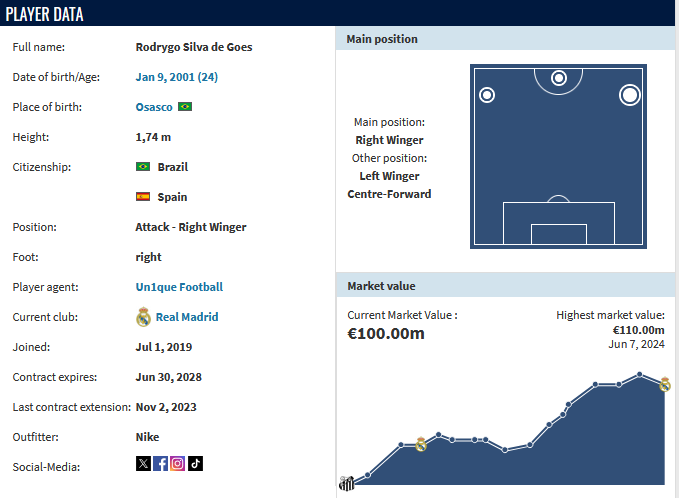Click the Centre-Forward text under Other position
Screen dimensions: 679x498
[389, 194]
